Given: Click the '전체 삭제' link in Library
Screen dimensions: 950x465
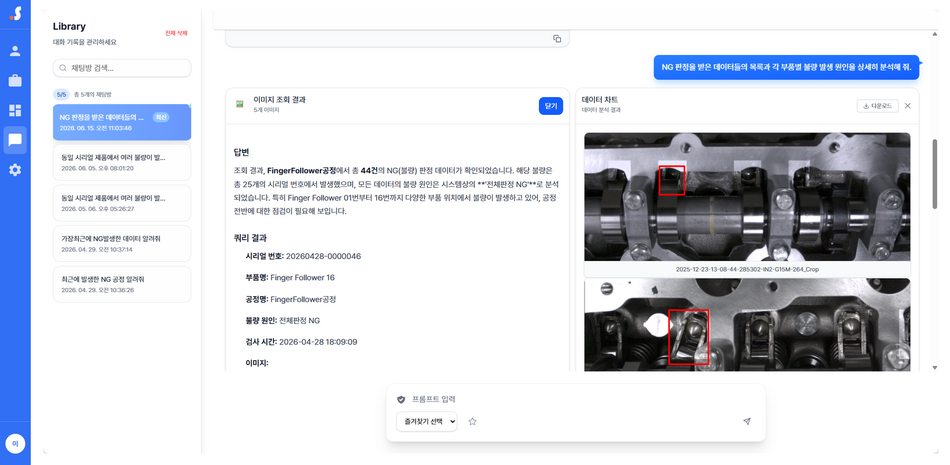Looking at the screenshot, I should click(176, 33).
